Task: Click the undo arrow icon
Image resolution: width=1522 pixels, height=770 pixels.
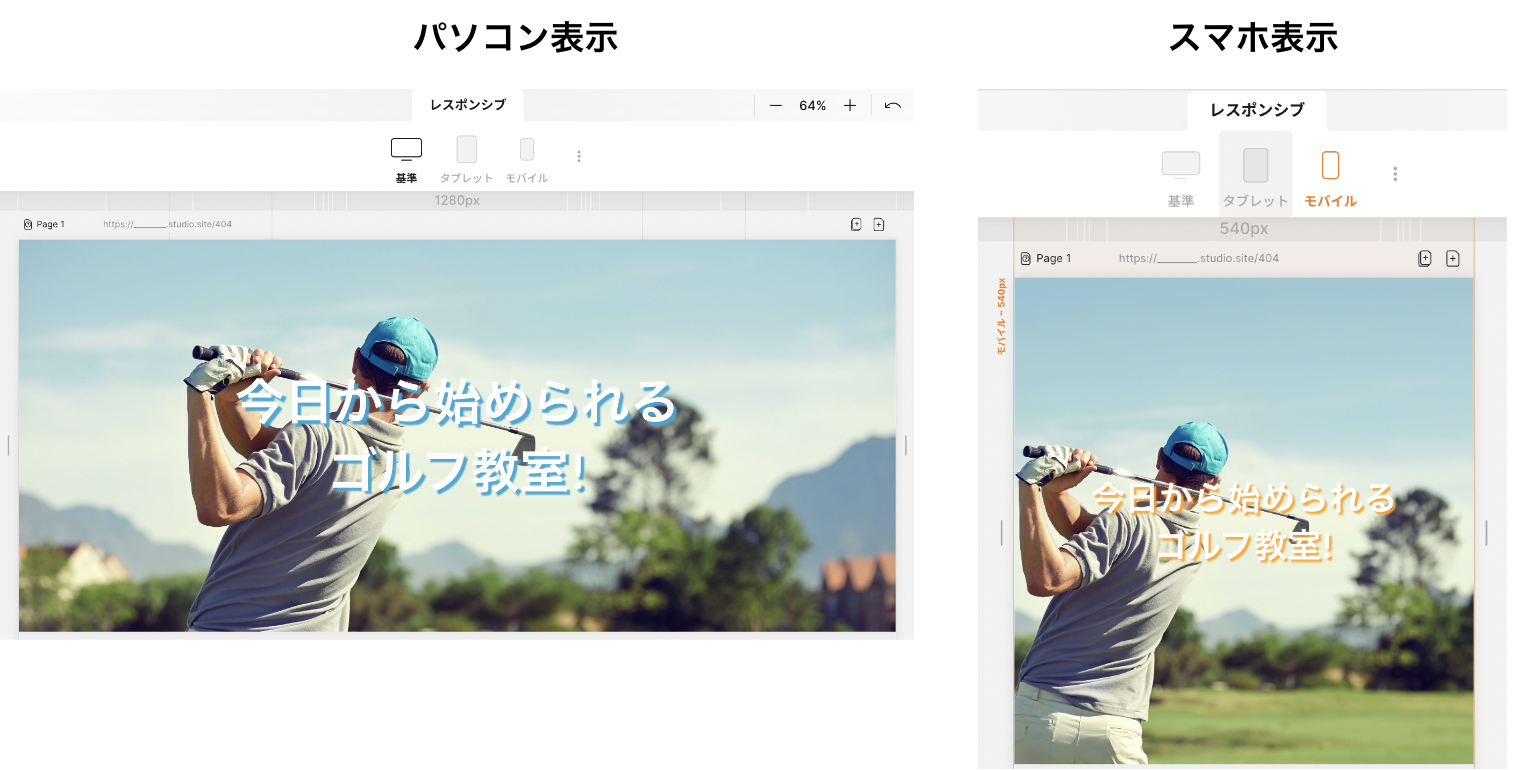Action: point(893,106)
